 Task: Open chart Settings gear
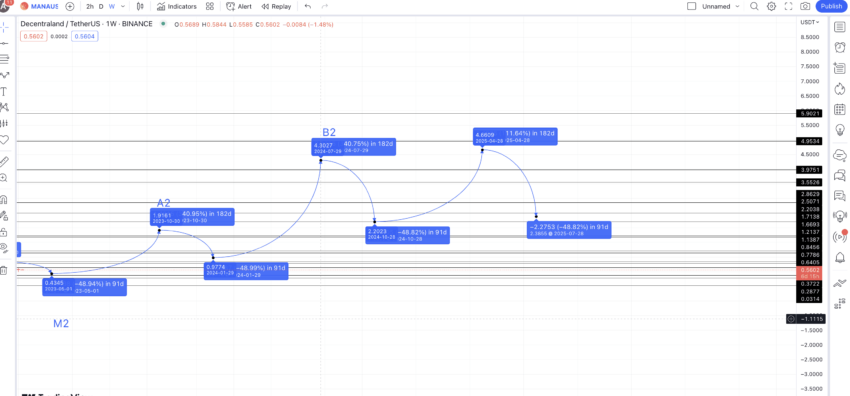(771, 7)
